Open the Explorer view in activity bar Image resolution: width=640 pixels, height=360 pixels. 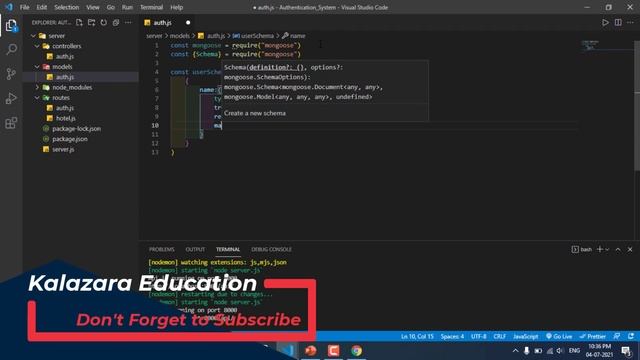pos(11,26)
